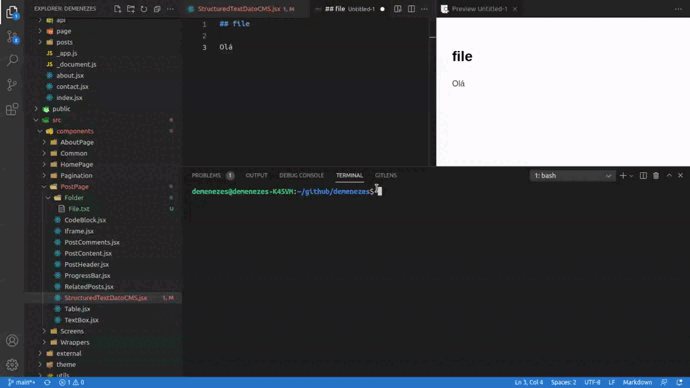This screenshot has width=690, height=388.
Task: Open editor more actions ellipsis
Action: coord(424,9)
